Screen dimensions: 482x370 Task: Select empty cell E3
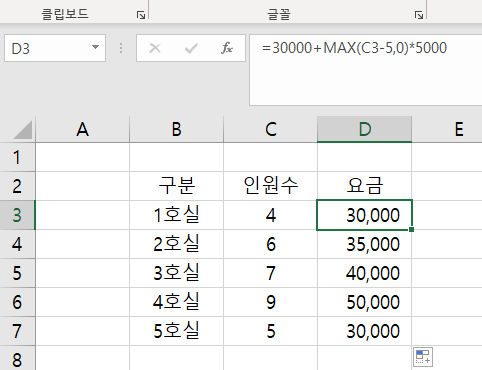(447, 215)
